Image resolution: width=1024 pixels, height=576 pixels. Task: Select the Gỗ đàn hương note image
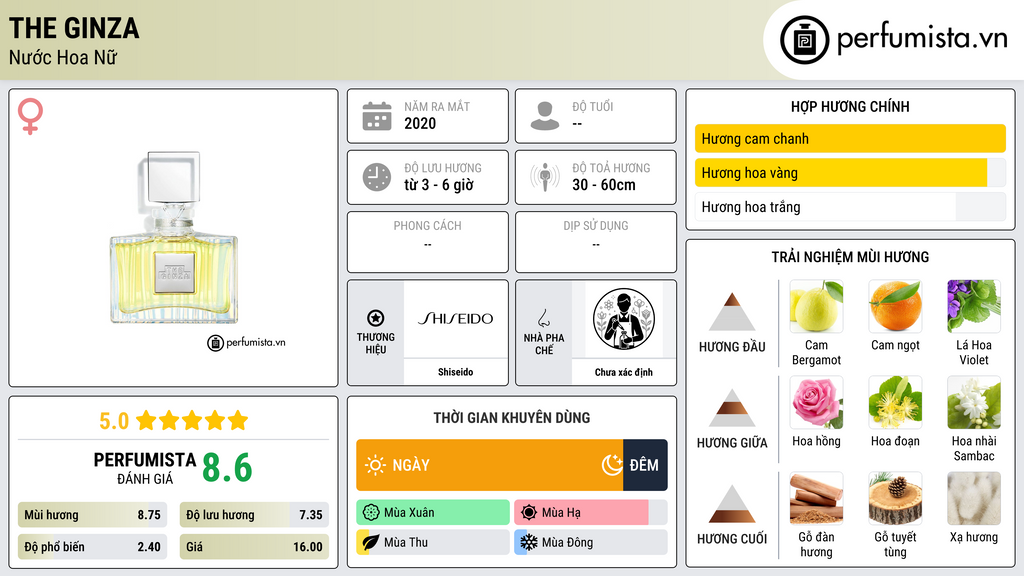(x=816, y=498)
